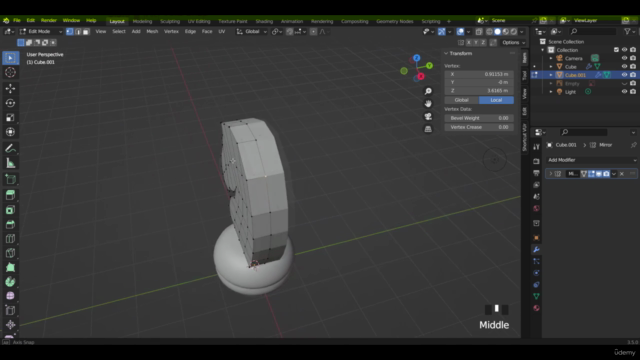
Task: Select the Extrude Region tool
Action: [10, 195]
